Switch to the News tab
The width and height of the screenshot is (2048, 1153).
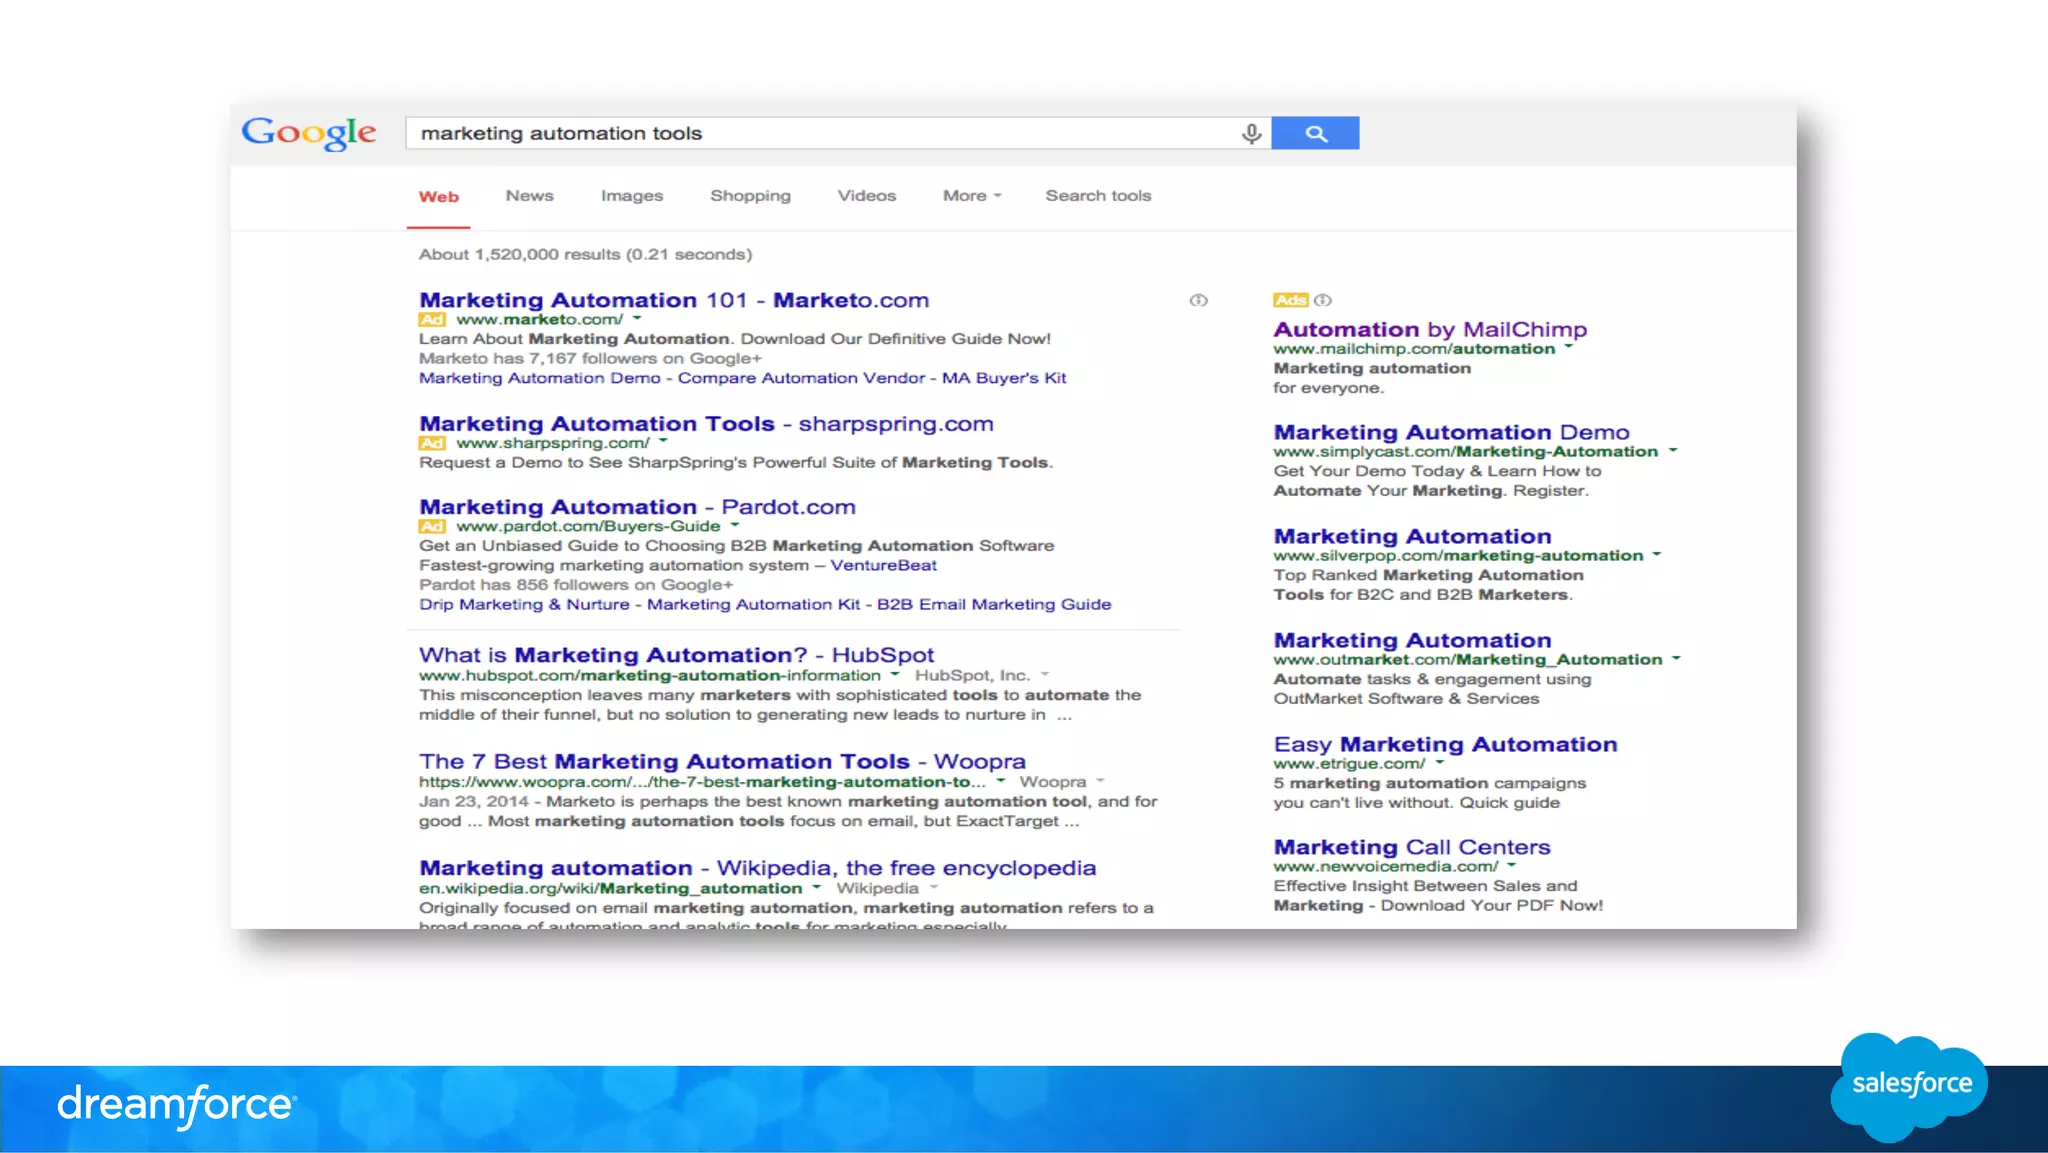529,196
